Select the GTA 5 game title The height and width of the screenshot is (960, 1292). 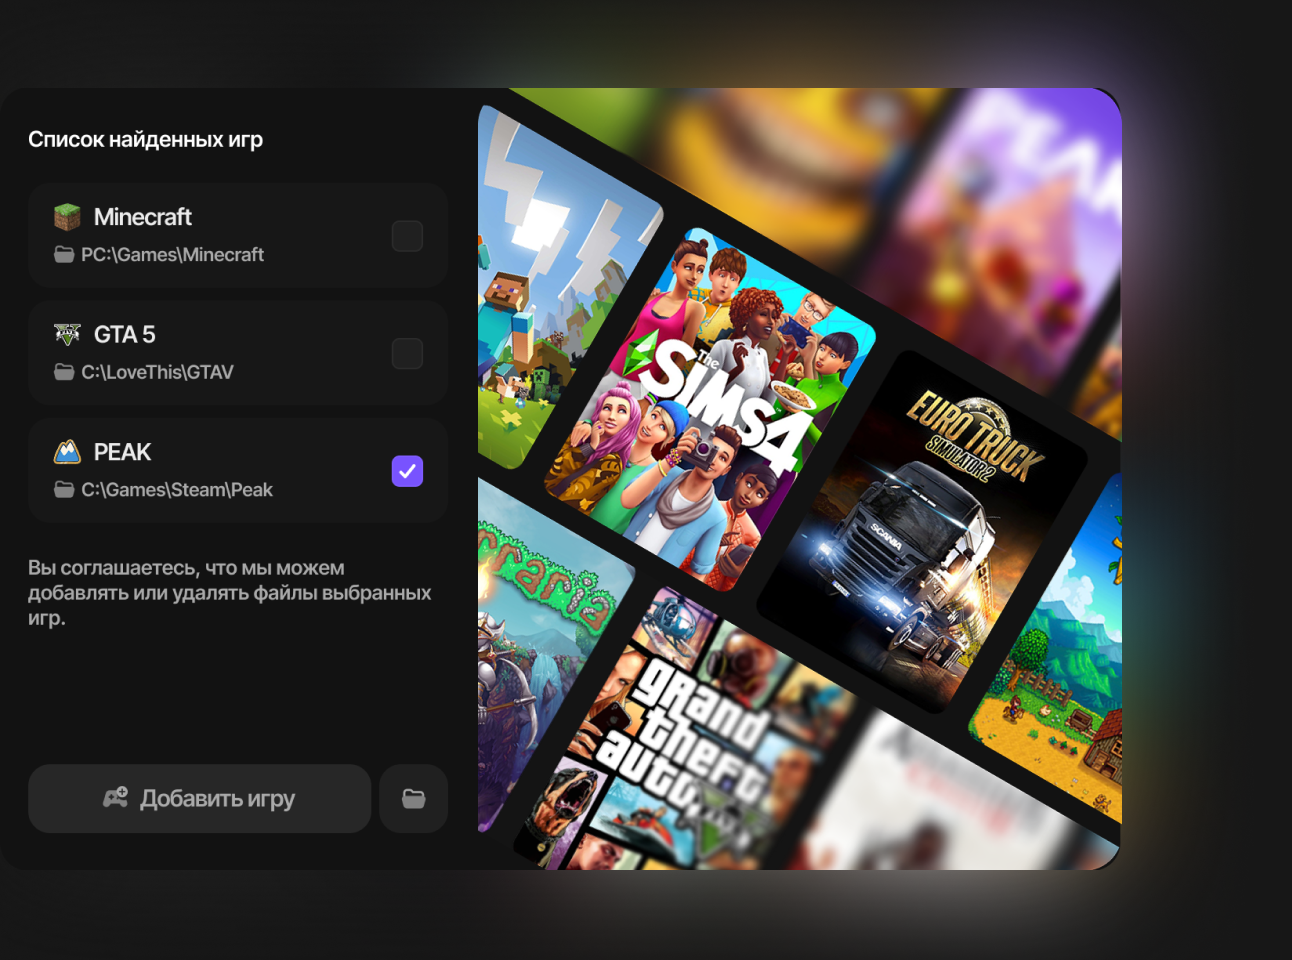pyautogui.click(x=125, y=334)
